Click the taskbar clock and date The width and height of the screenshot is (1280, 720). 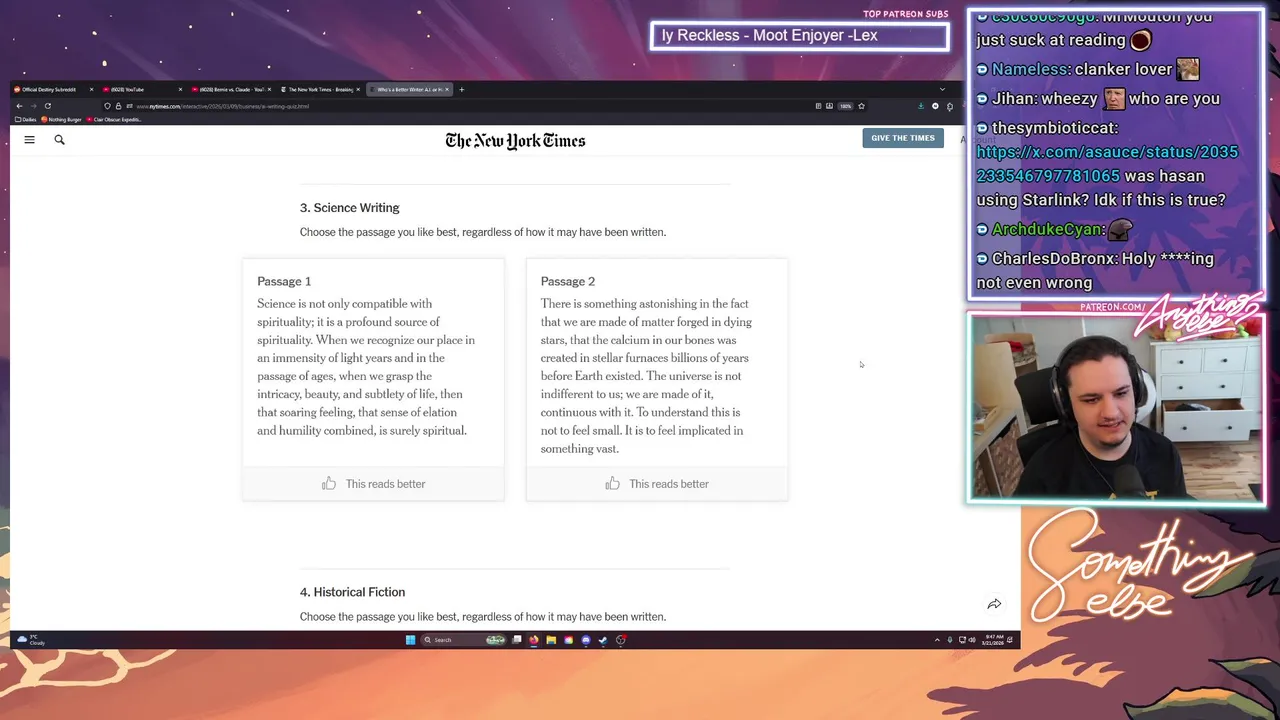coord(993,640)
